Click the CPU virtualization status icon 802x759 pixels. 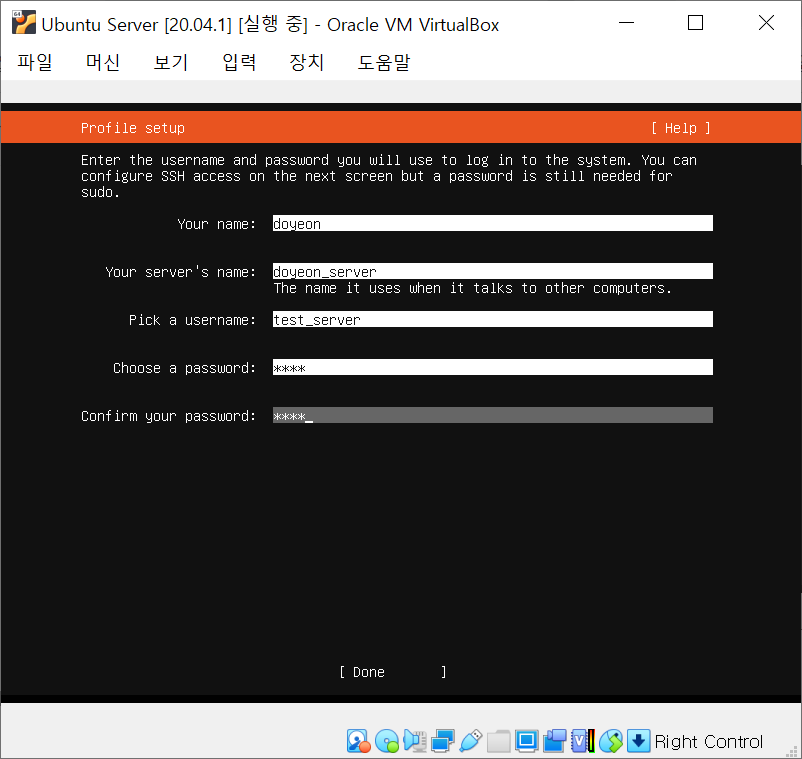point(583,741)
